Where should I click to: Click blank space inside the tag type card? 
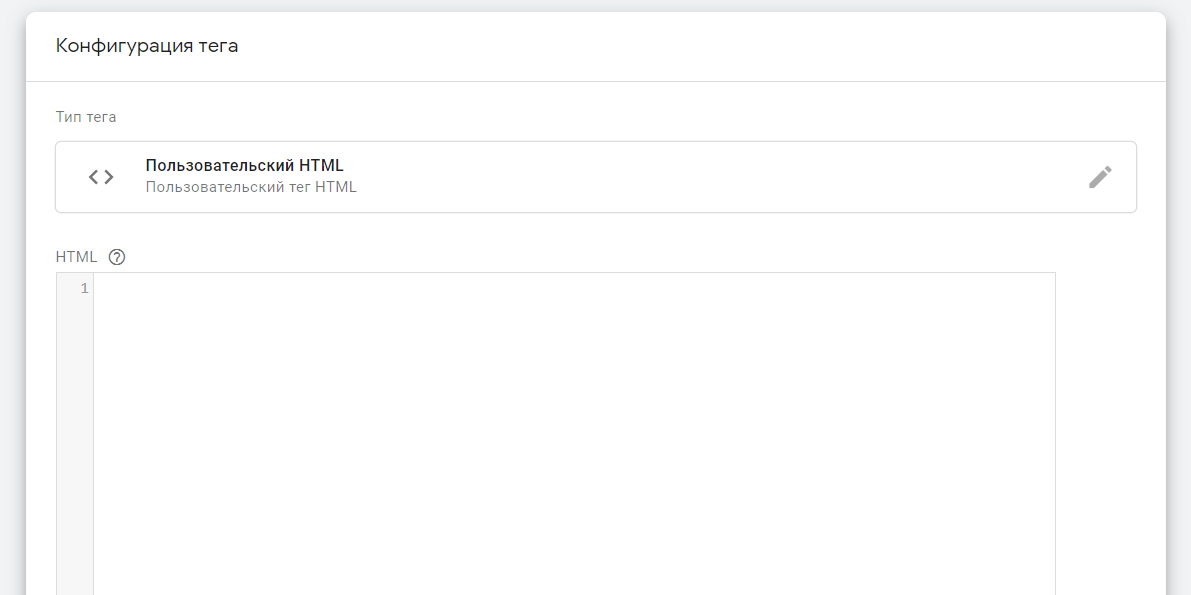[700, 177]
